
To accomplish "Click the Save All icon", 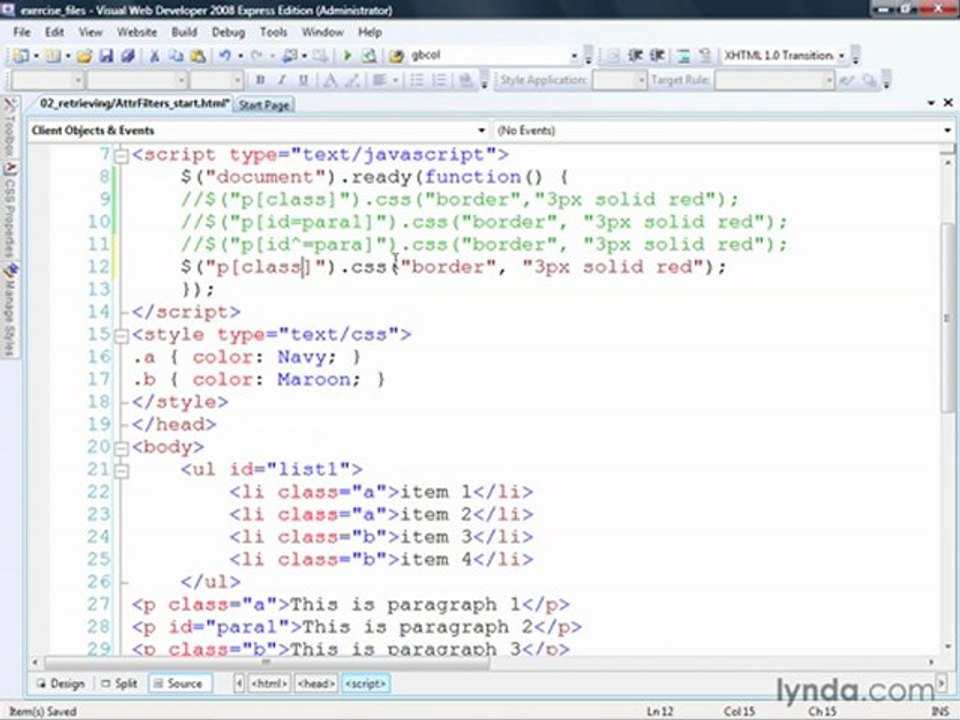I will pyautogui.click(x=128, y=56).
